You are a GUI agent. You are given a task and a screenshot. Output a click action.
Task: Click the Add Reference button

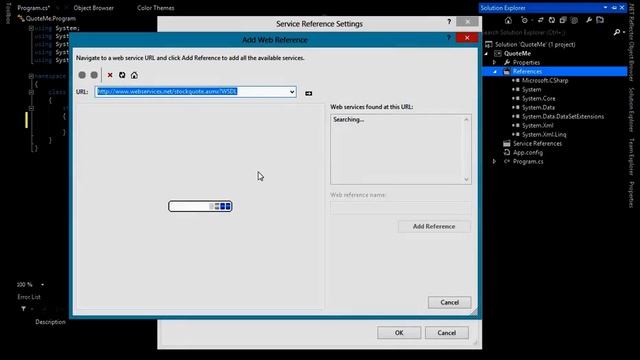pos(434,227)
